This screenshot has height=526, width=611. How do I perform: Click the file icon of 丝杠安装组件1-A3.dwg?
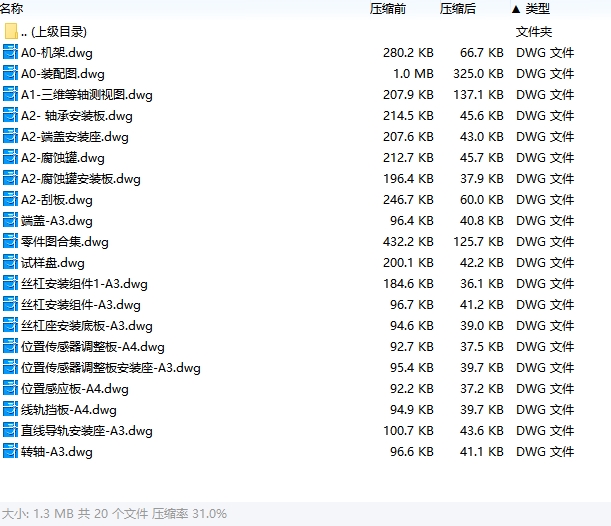tap(10, 284)
